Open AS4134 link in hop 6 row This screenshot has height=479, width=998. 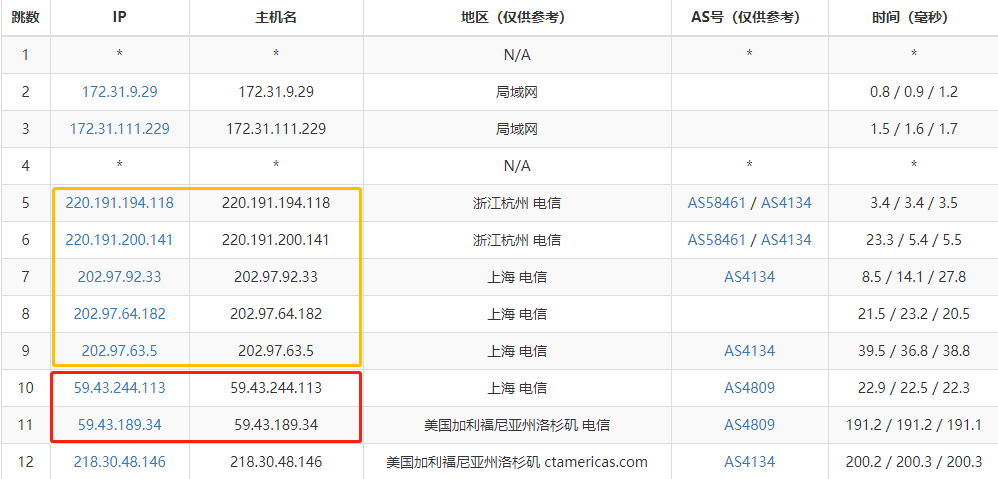[786, 240]
